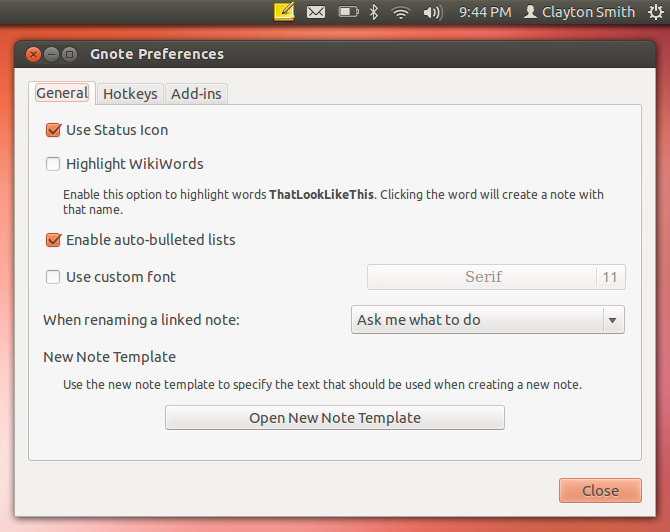670x532 pixels.
Task: Switch to the Add-ins tab
Action: coord(197,94)
